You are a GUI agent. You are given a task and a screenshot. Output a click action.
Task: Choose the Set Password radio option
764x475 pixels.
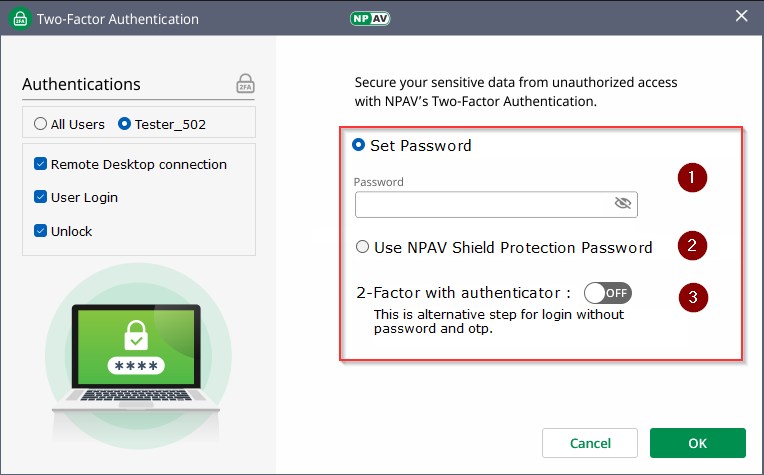[x=359, y=145]
